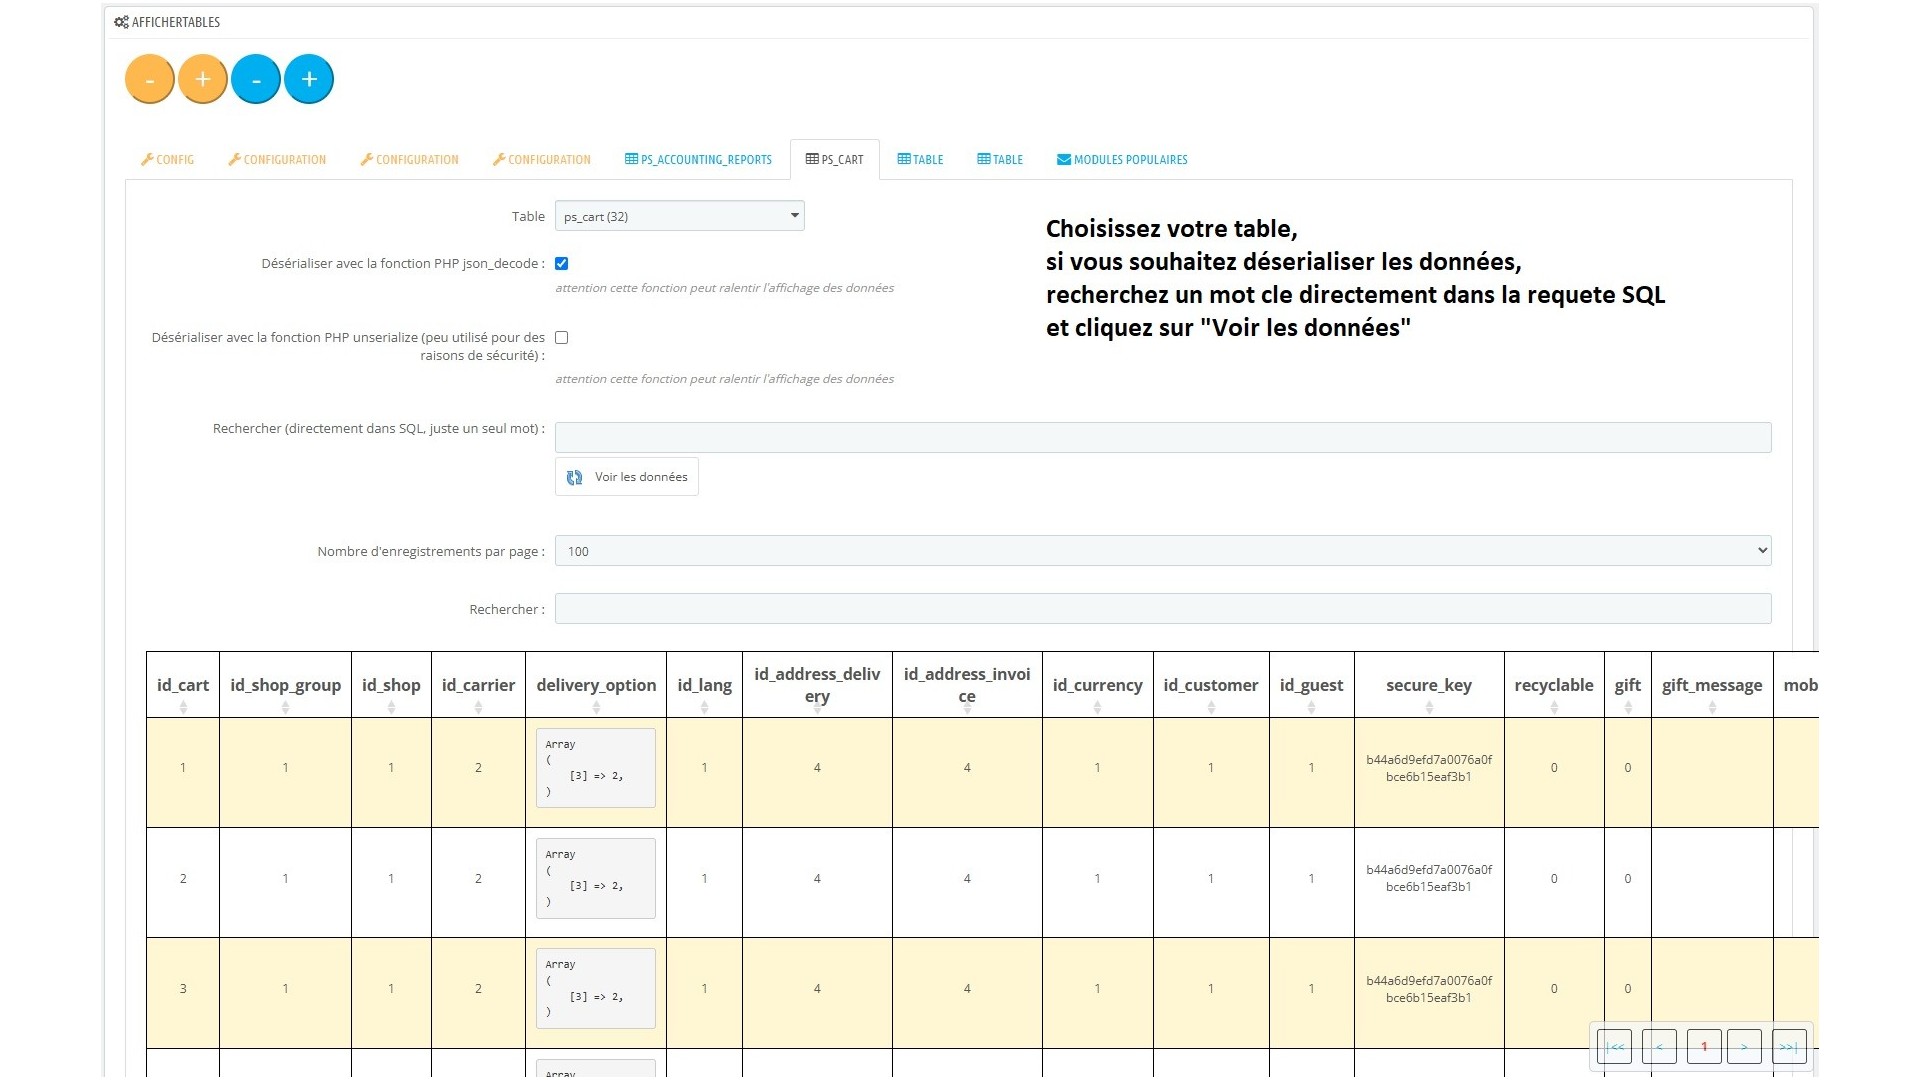Screen dimensions: 1920x1080
Task: Click the refresh icon in Voir les données
Action: (x=575, y=478)
